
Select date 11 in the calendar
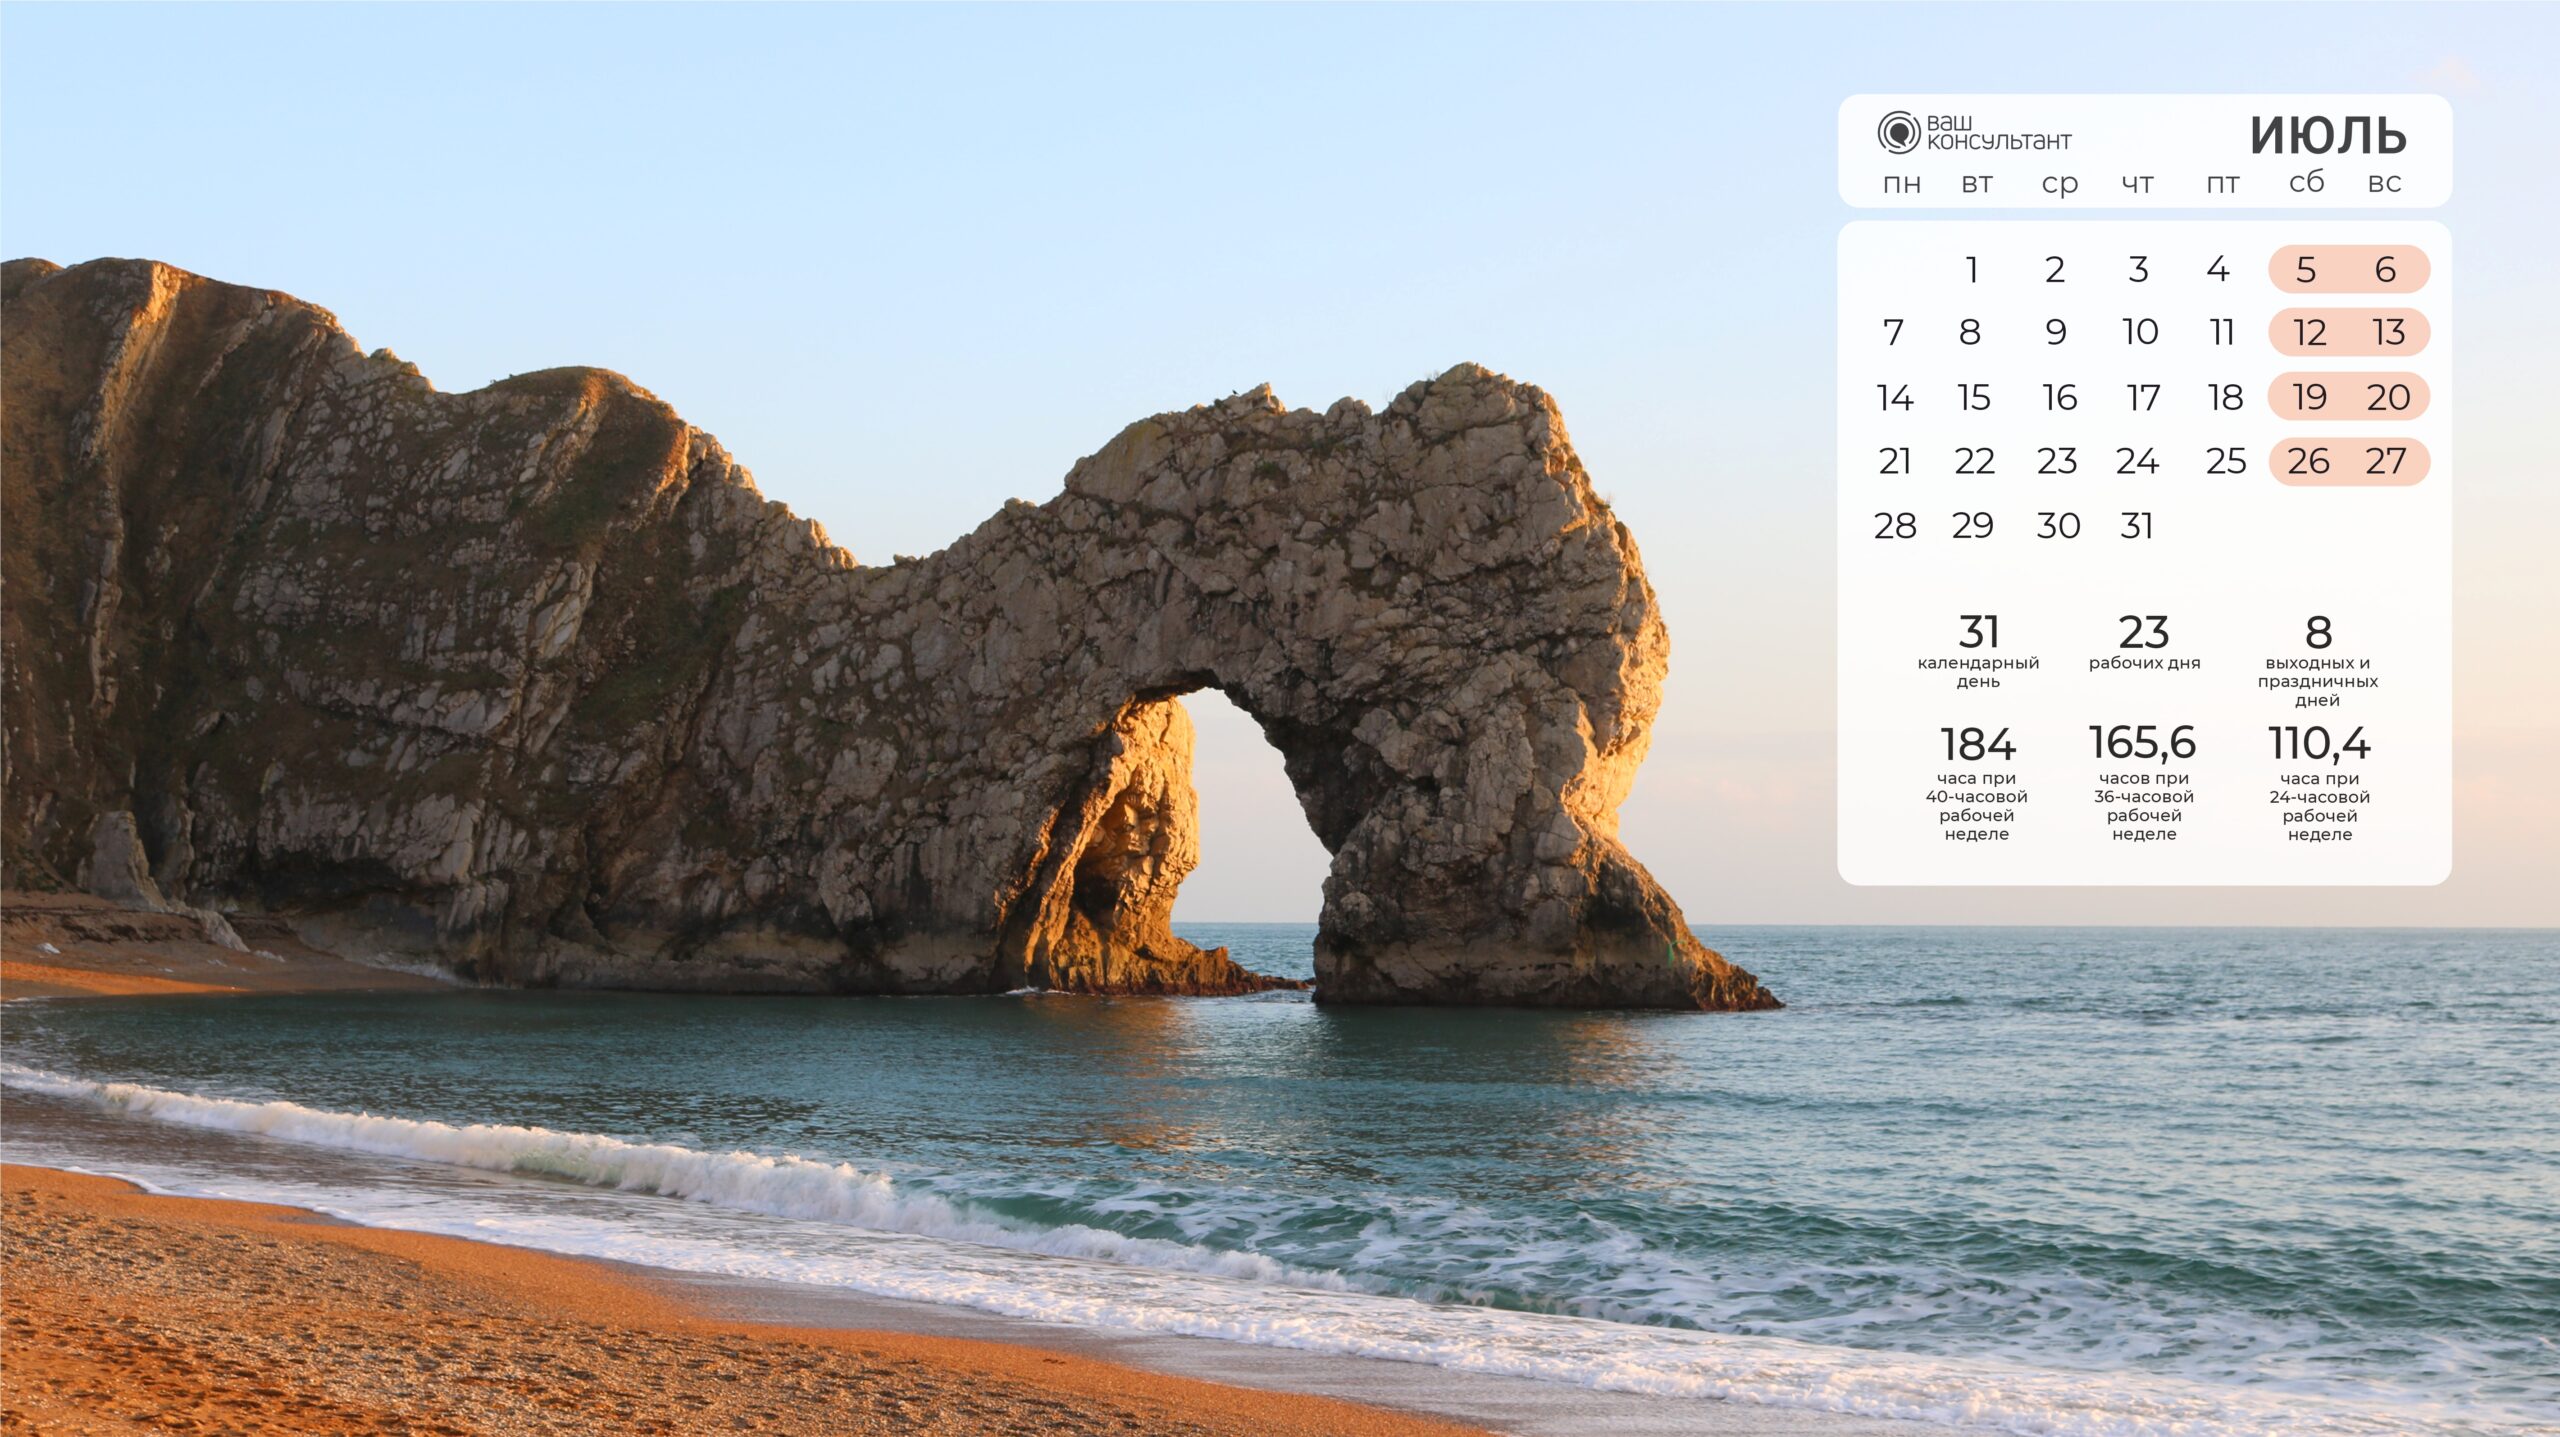coord(2222,332)
